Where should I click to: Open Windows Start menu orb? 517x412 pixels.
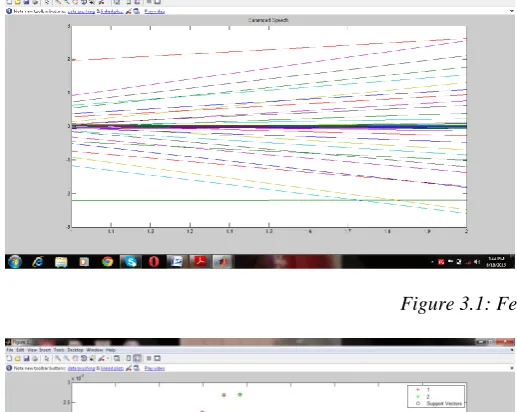tap(15, 262)
